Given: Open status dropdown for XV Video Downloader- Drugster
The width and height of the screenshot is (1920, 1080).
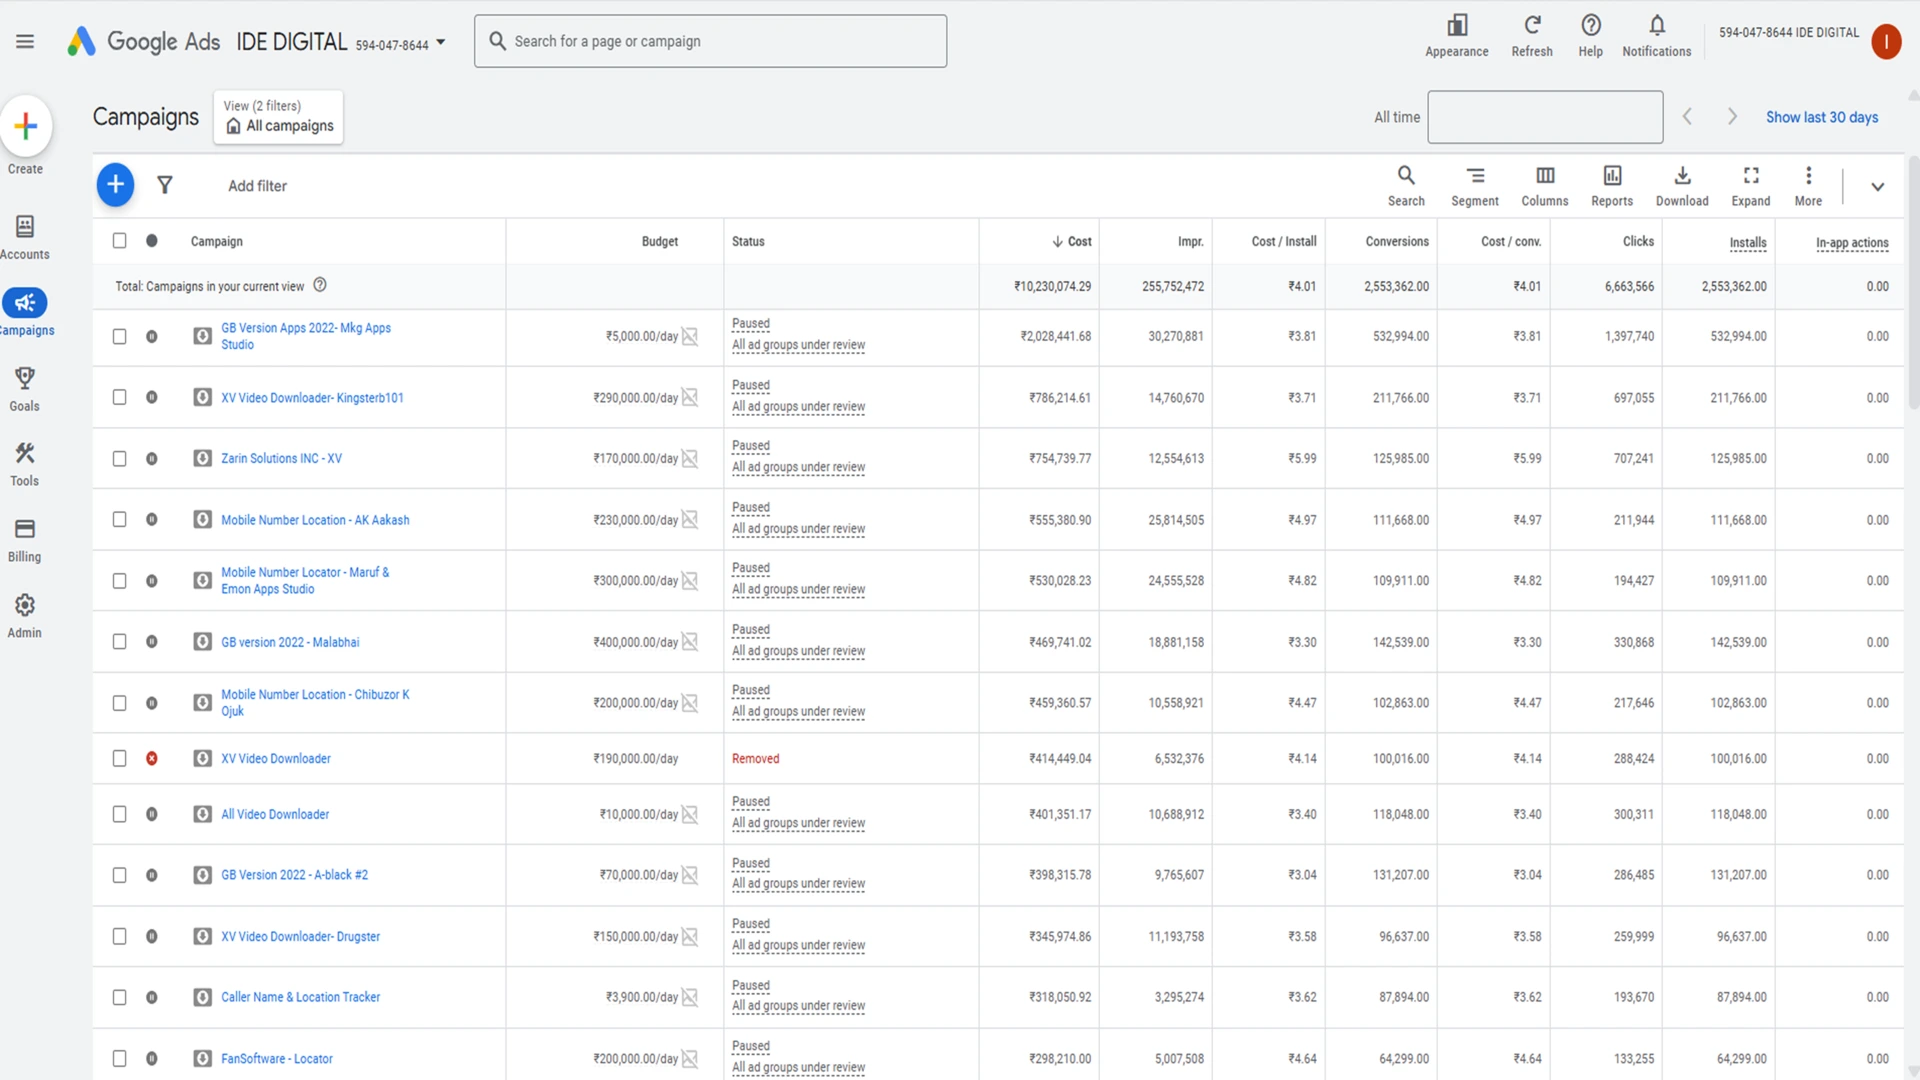Looking at the screenshot, I should point(151,936).
